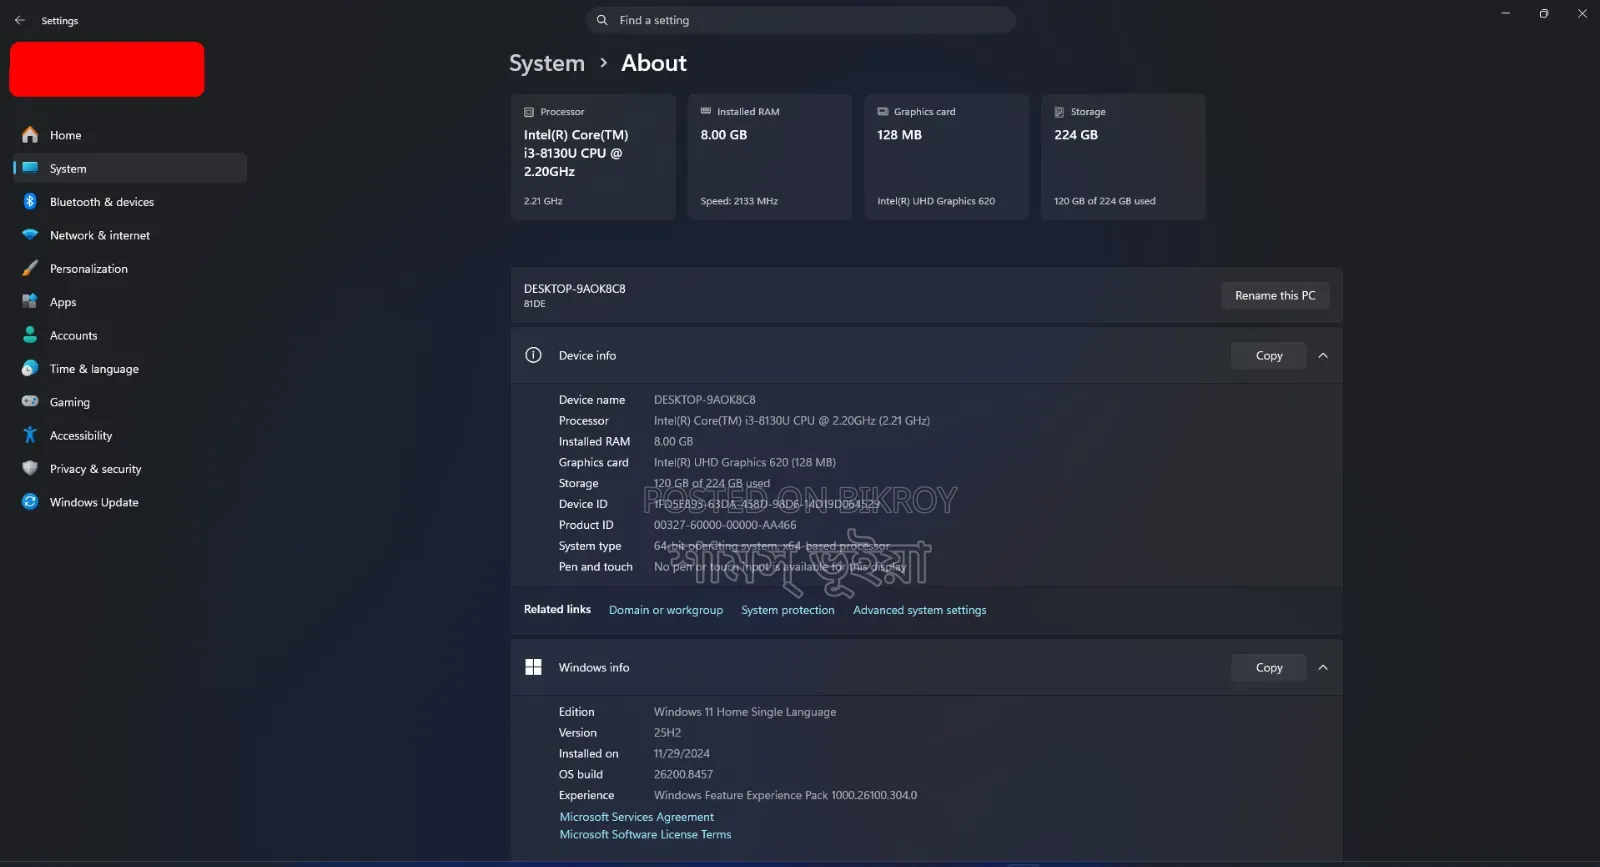Open Microsoft Software License Terms link

[645, 834]
